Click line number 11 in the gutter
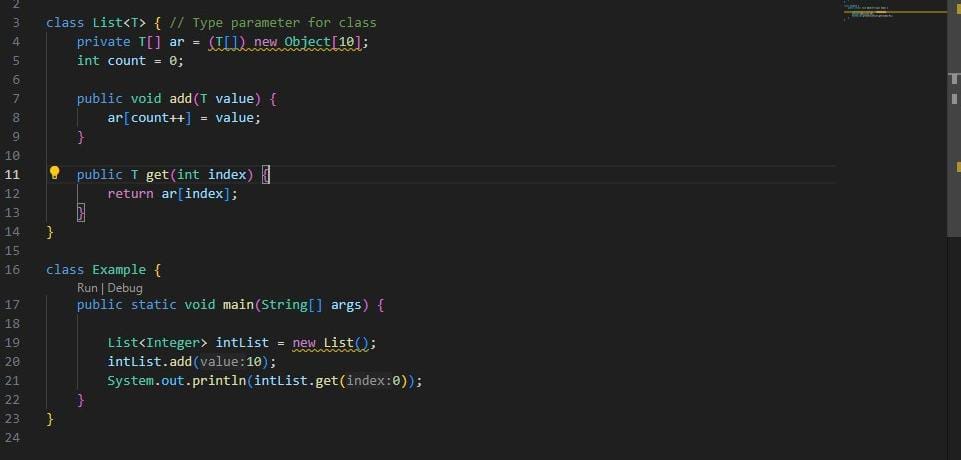 pyautogui.click(x=12, y=175)
